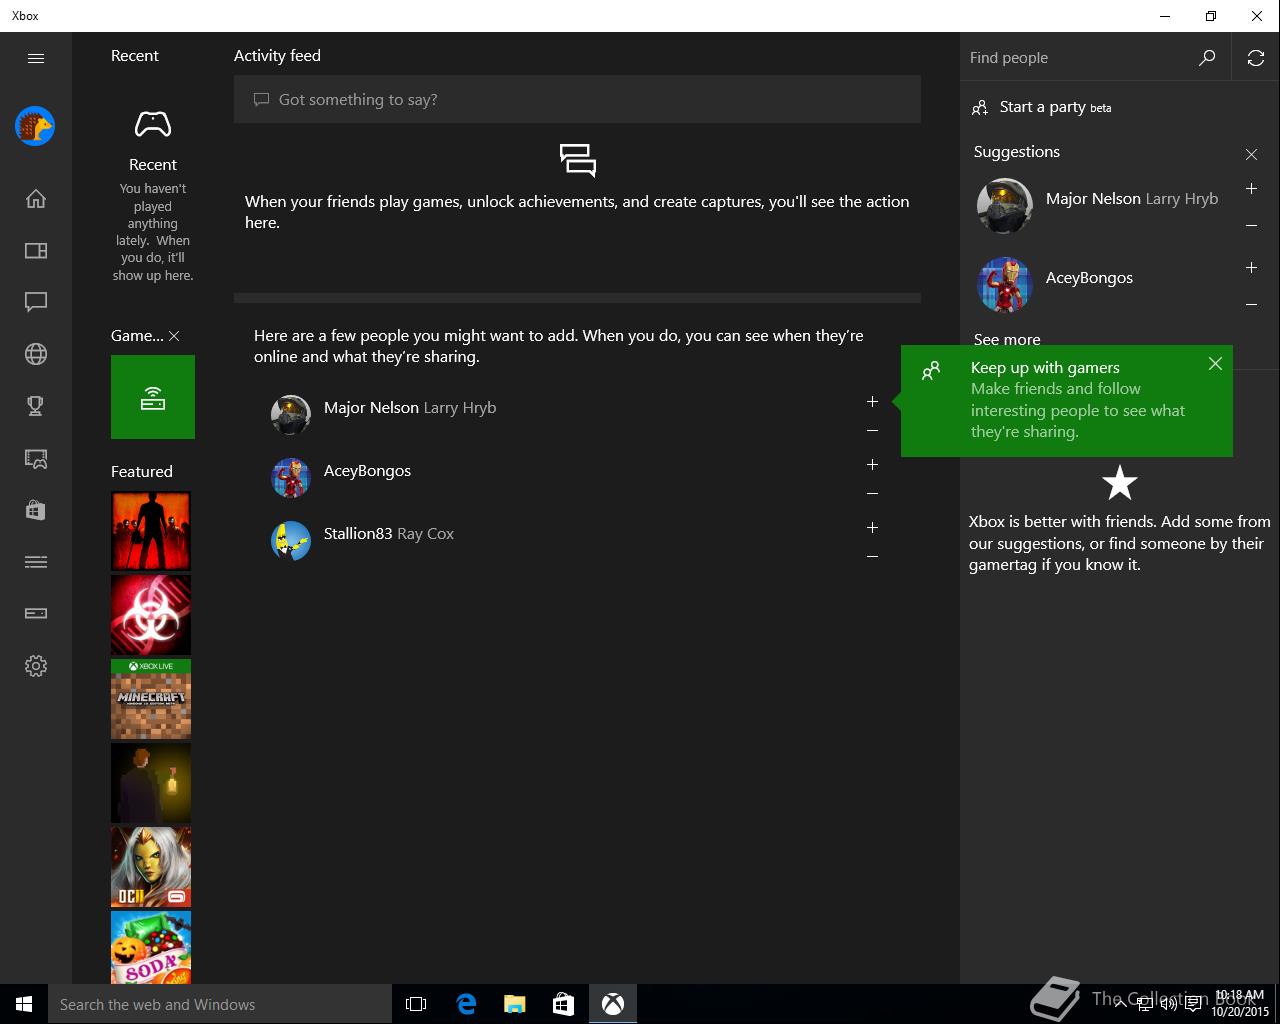The height and width of the screenshot is (1024, 1280).
Task: Add Stallion83 in activity feed
Action: (x=872, y=527)
